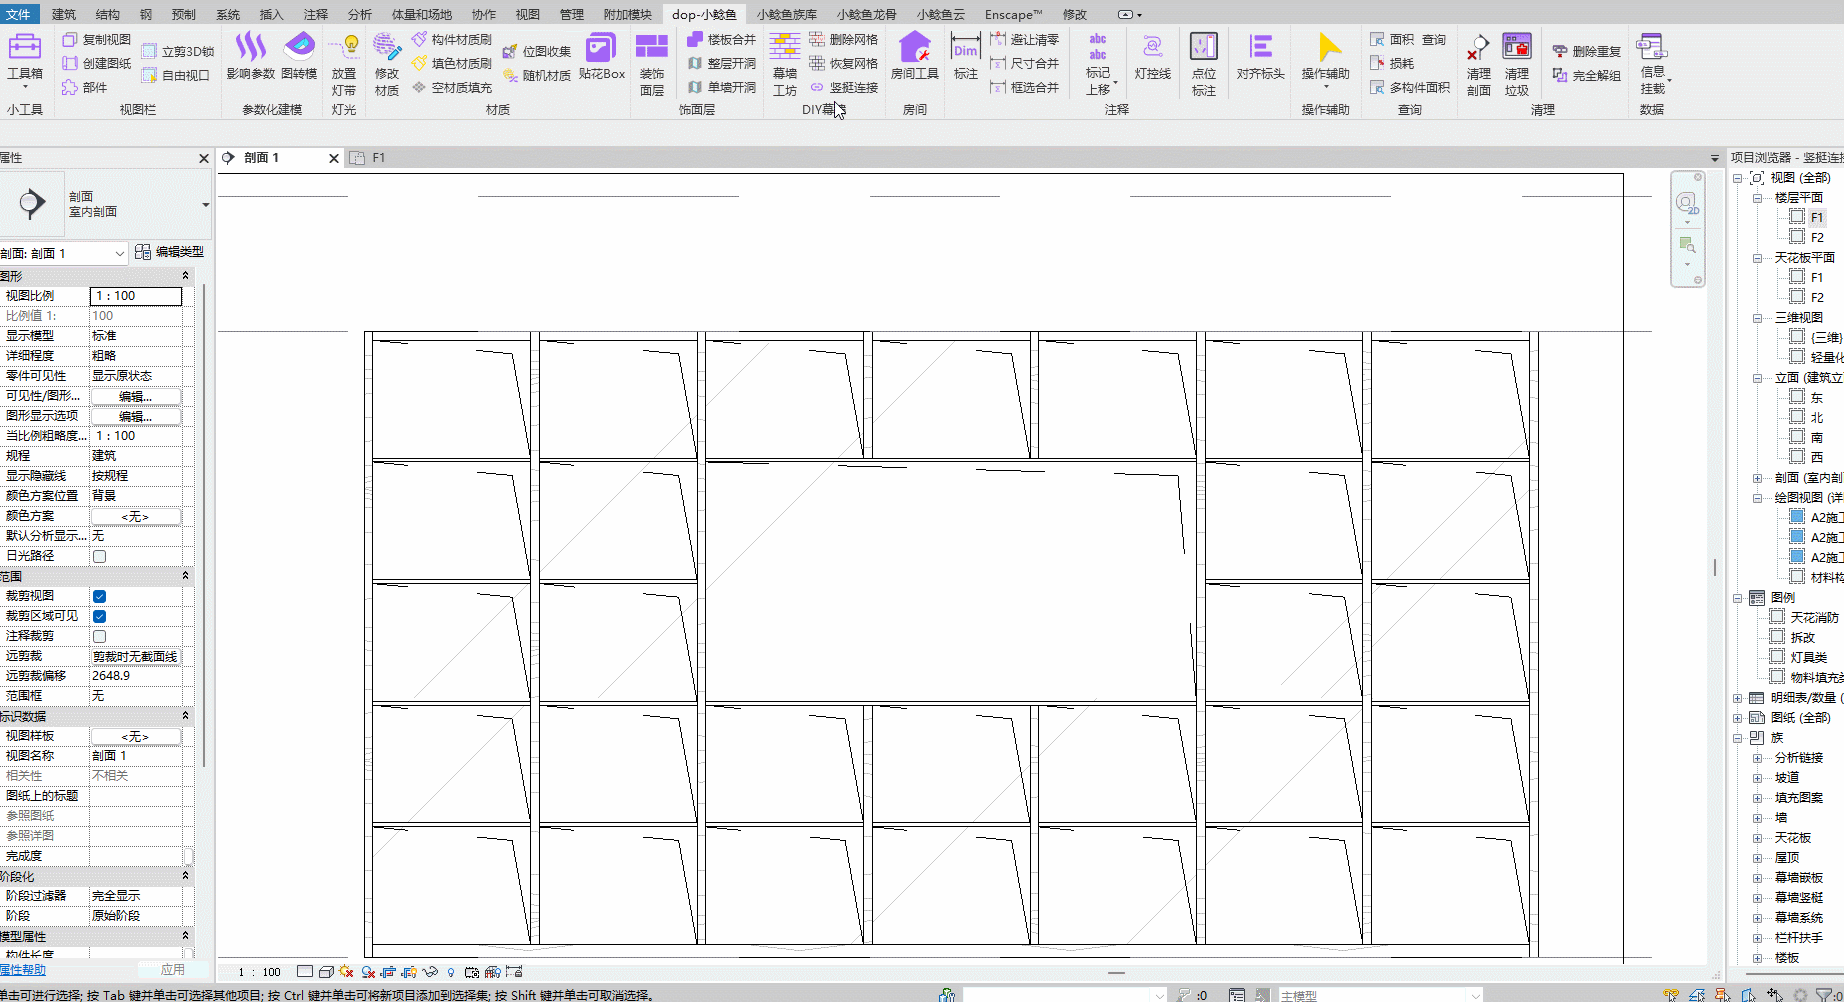Launch the 影响参数 tool
This screenshot has width=1844, height=1002.
250,56
